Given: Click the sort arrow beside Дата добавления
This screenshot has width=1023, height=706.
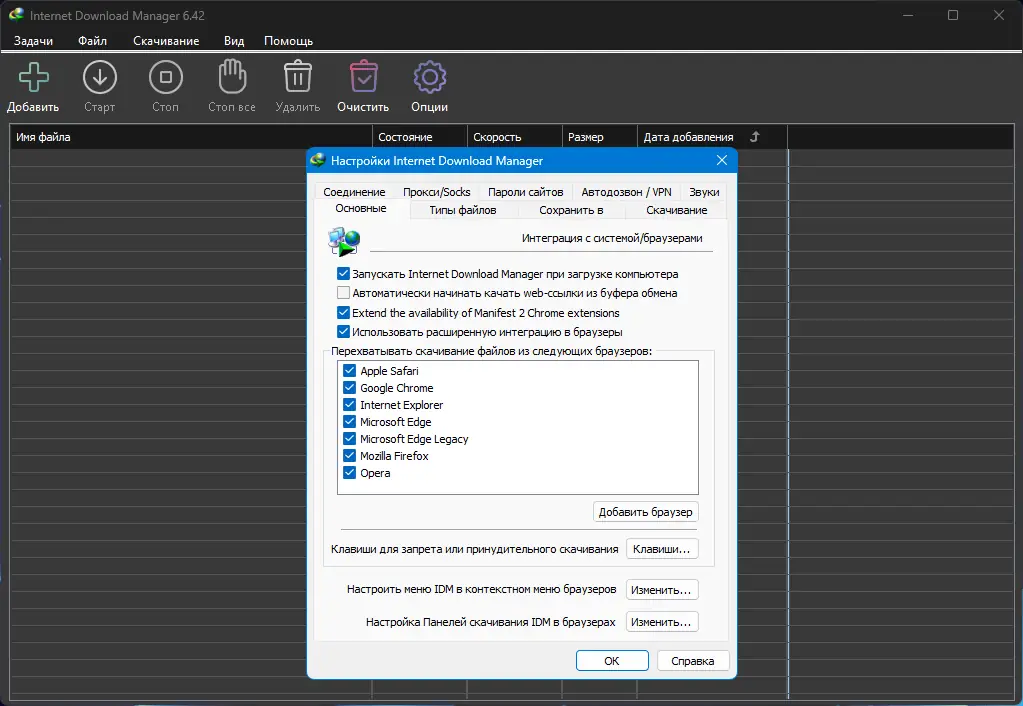Looking at the screenshot, I should pyautogui.click(x=755, y=137).
